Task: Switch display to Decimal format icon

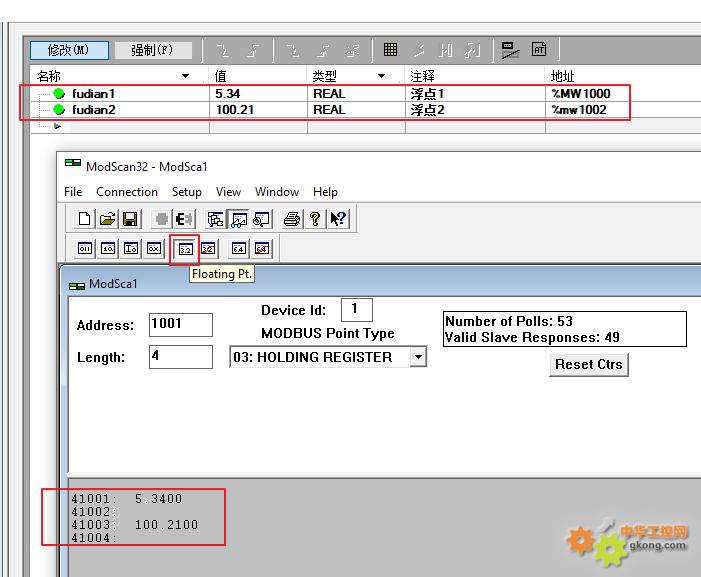Action: (x=108, y=248)
